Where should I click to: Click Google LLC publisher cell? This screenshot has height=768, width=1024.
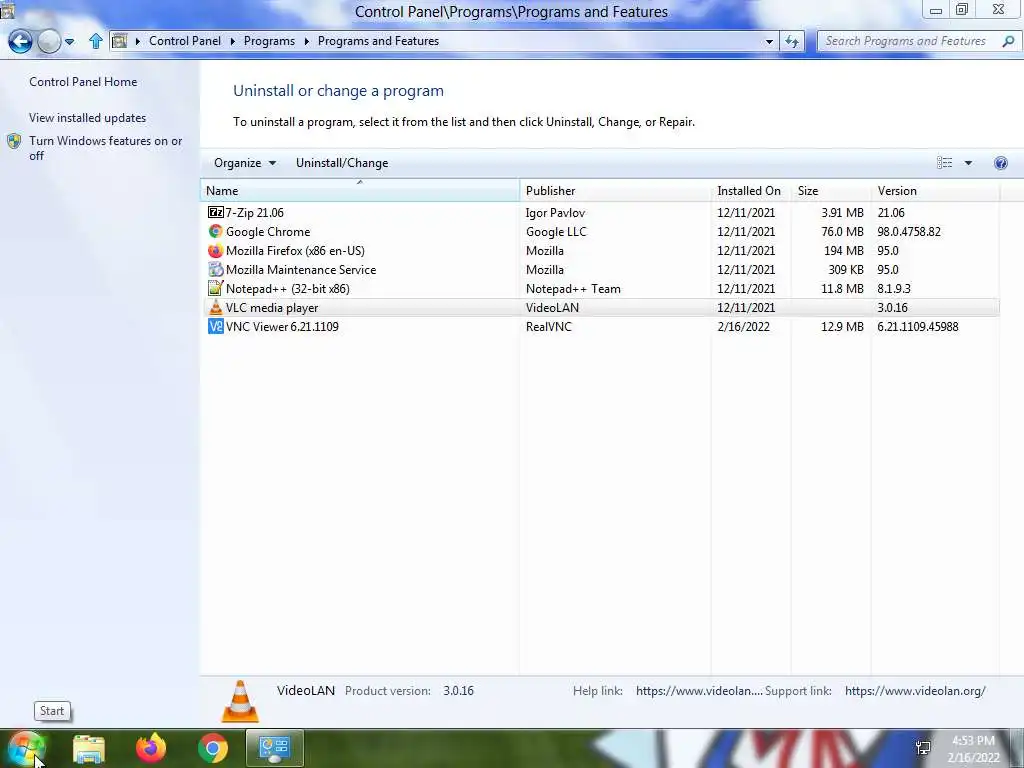pos(556,232)
